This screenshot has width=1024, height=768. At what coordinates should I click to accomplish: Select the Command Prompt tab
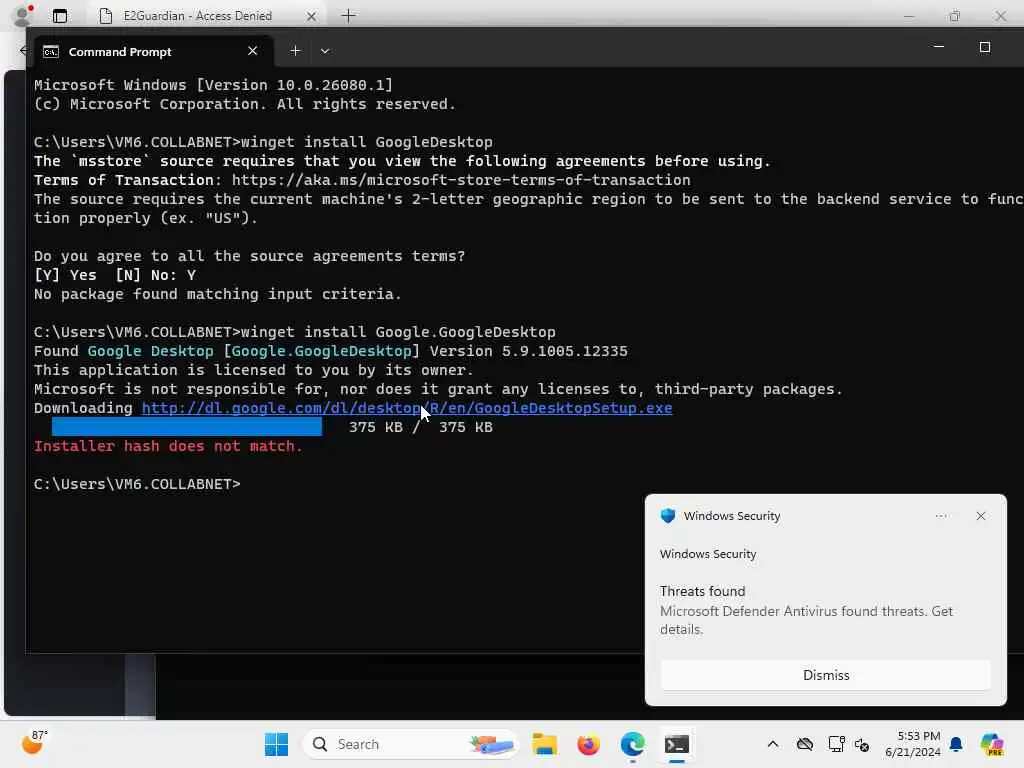pos(155,52)
